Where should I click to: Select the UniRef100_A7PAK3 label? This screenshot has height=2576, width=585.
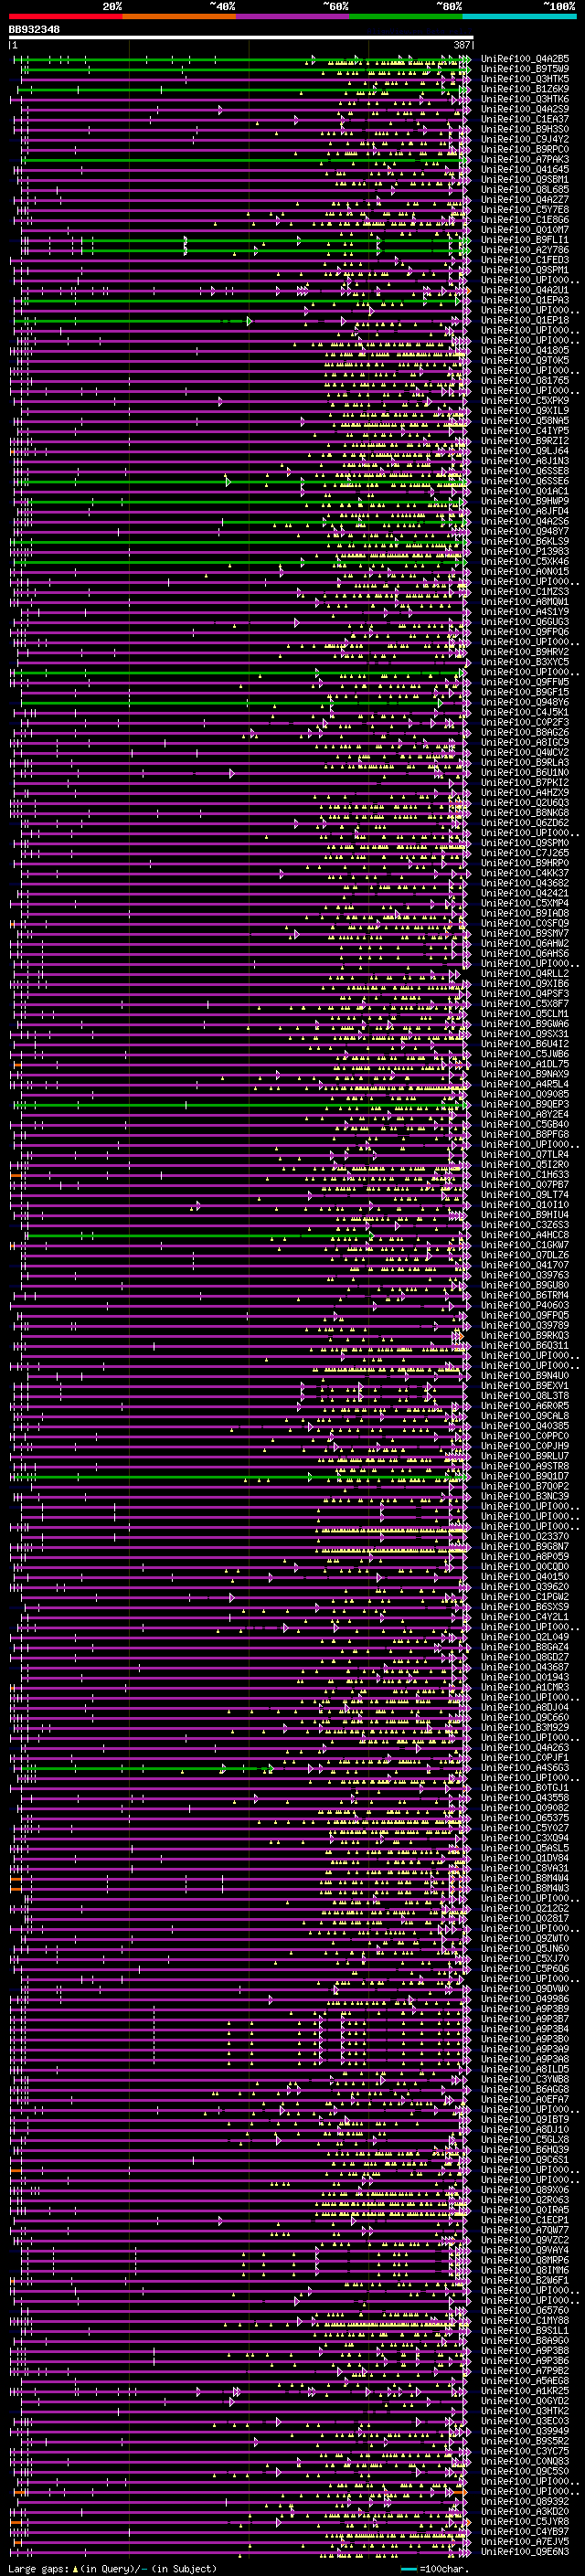tap(525, 160)
